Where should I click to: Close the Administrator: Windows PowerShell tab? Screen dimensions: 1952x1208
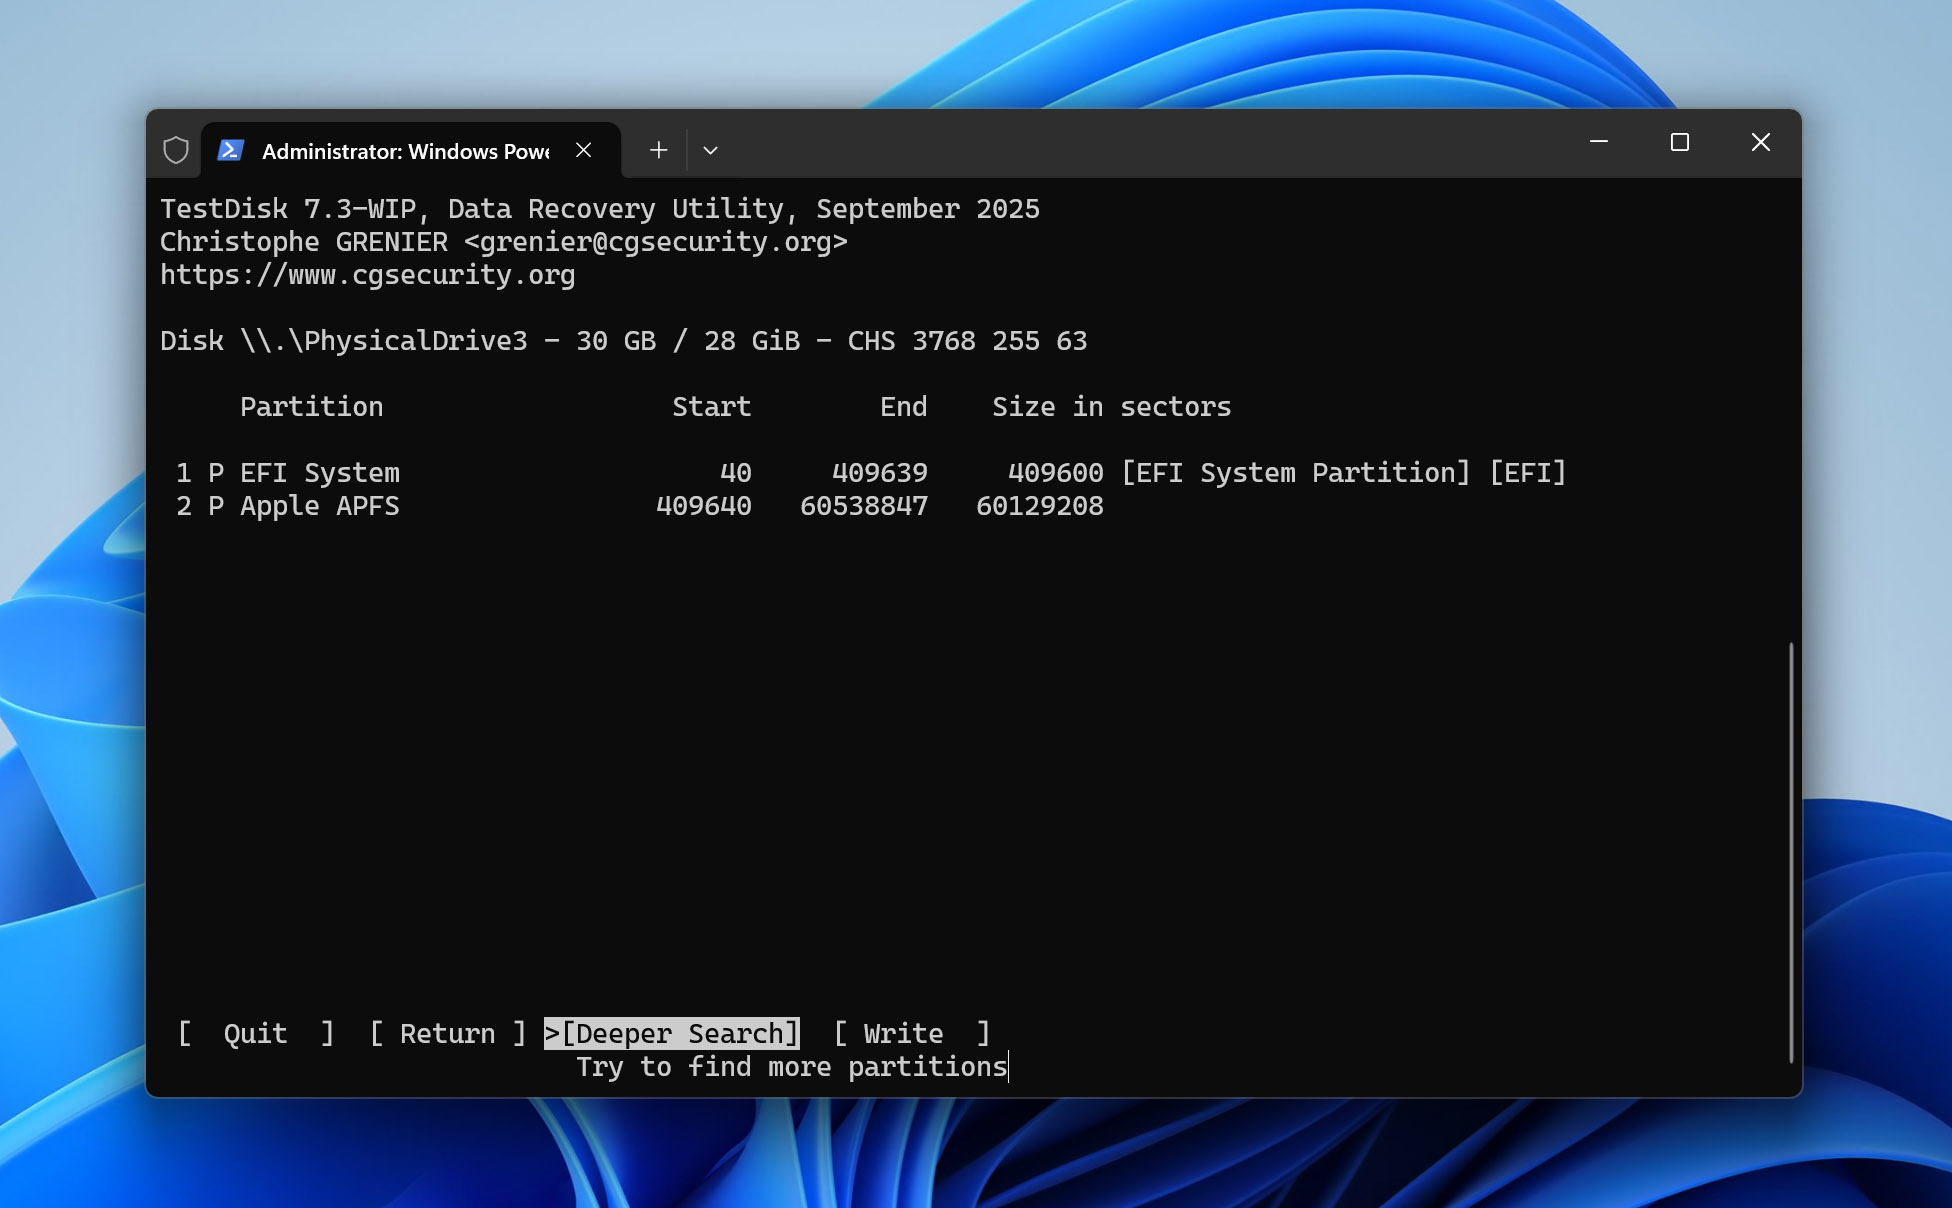584,150
